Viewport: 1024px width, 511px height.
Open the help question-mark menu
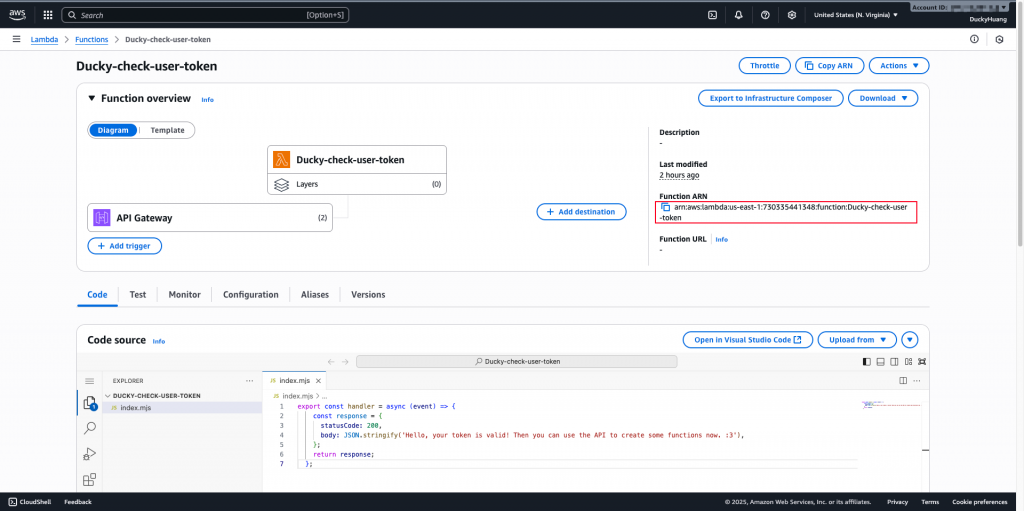(x=765, y=14)
